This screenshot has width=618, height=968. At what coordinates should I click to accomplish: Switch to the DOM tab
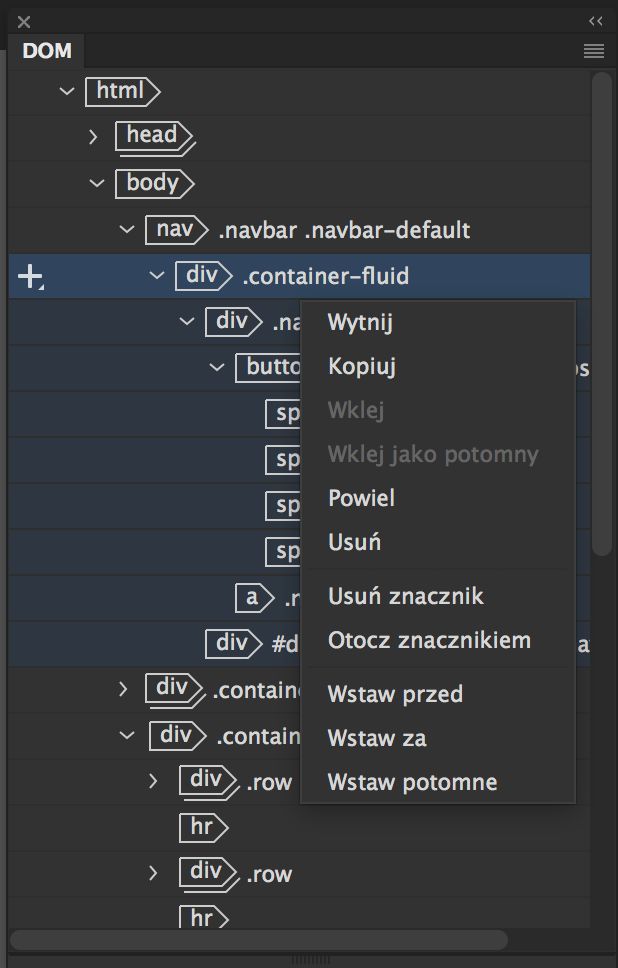[x=46, y=51]
